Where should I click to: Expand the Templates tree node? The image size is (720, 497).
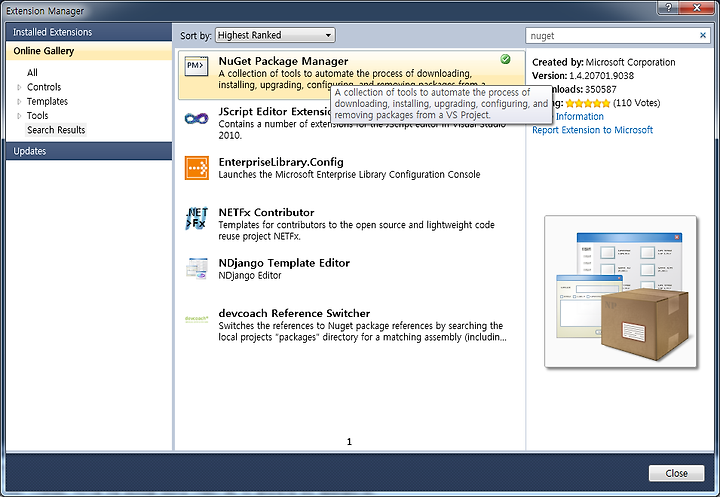19,102
